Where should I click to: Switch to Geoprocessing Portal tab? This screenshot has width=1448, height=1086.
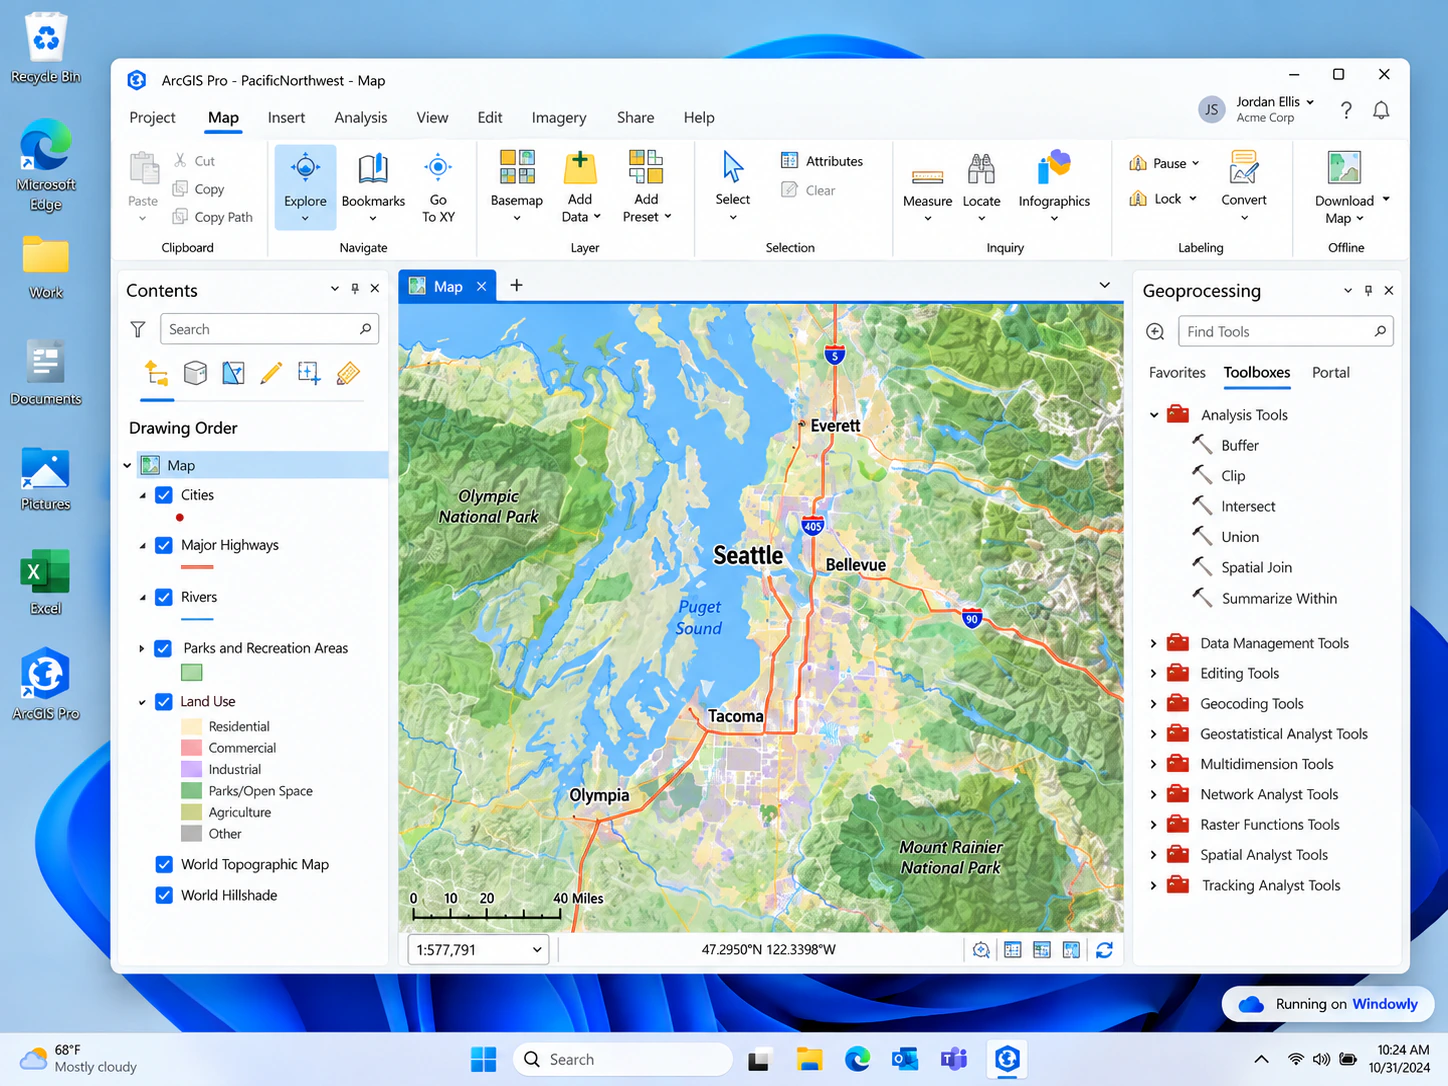[1330, 372]
